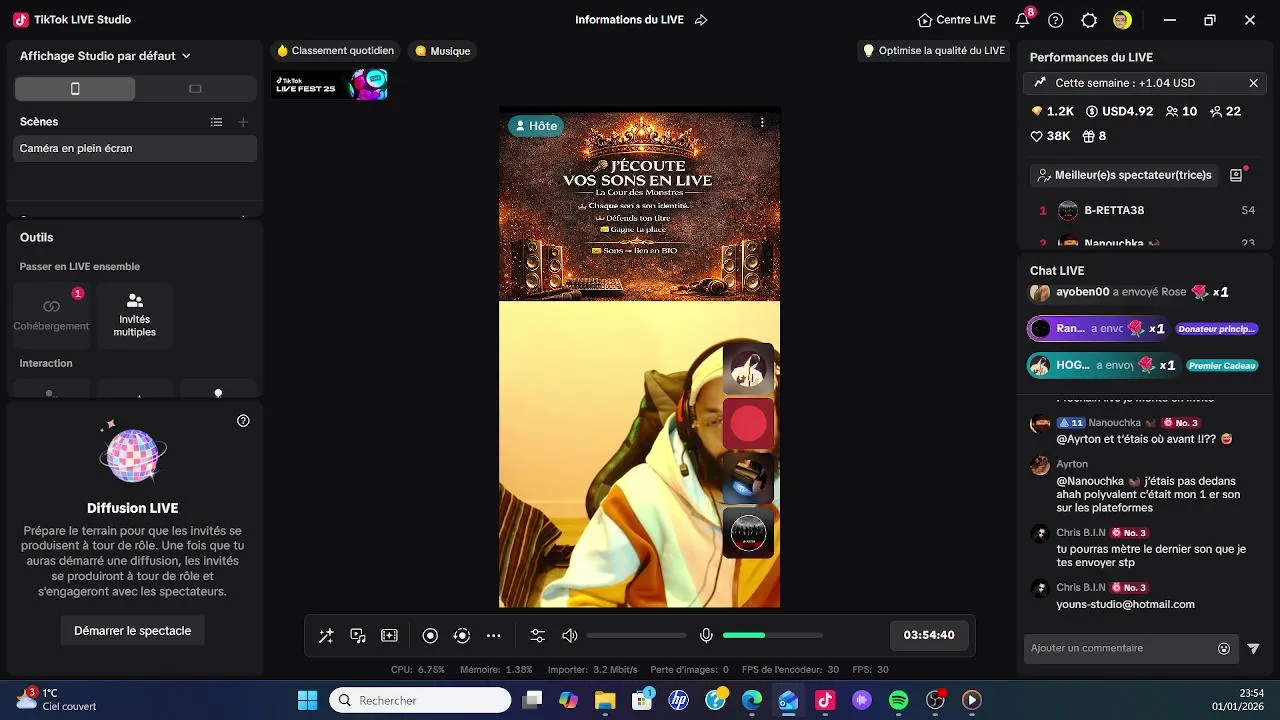Image resolution: width=1280 pixels, height=720 pixels.
Task: Click the Rechercher taskbar search box
Action: point(420,700)
